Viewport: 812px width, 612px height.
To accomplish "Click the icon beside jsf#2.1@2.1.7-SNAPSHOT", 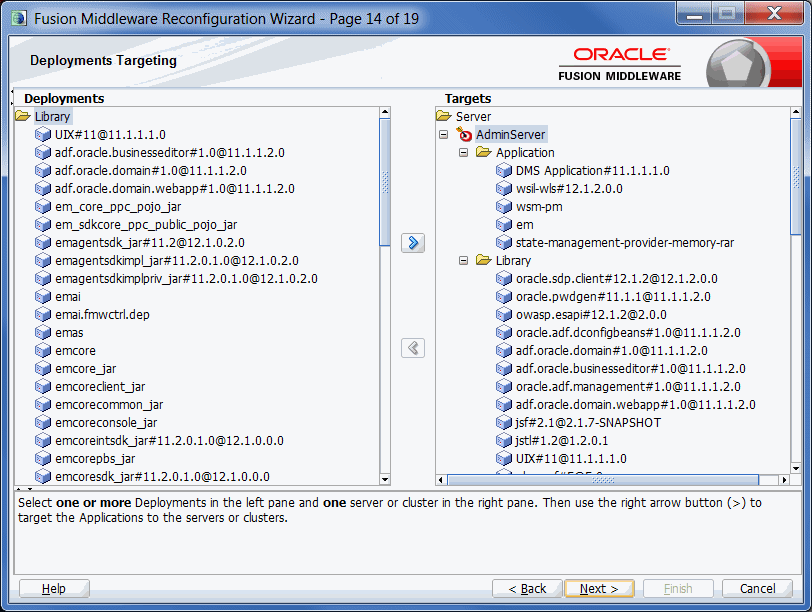I will pyautogui.click(x=503, y=422).
